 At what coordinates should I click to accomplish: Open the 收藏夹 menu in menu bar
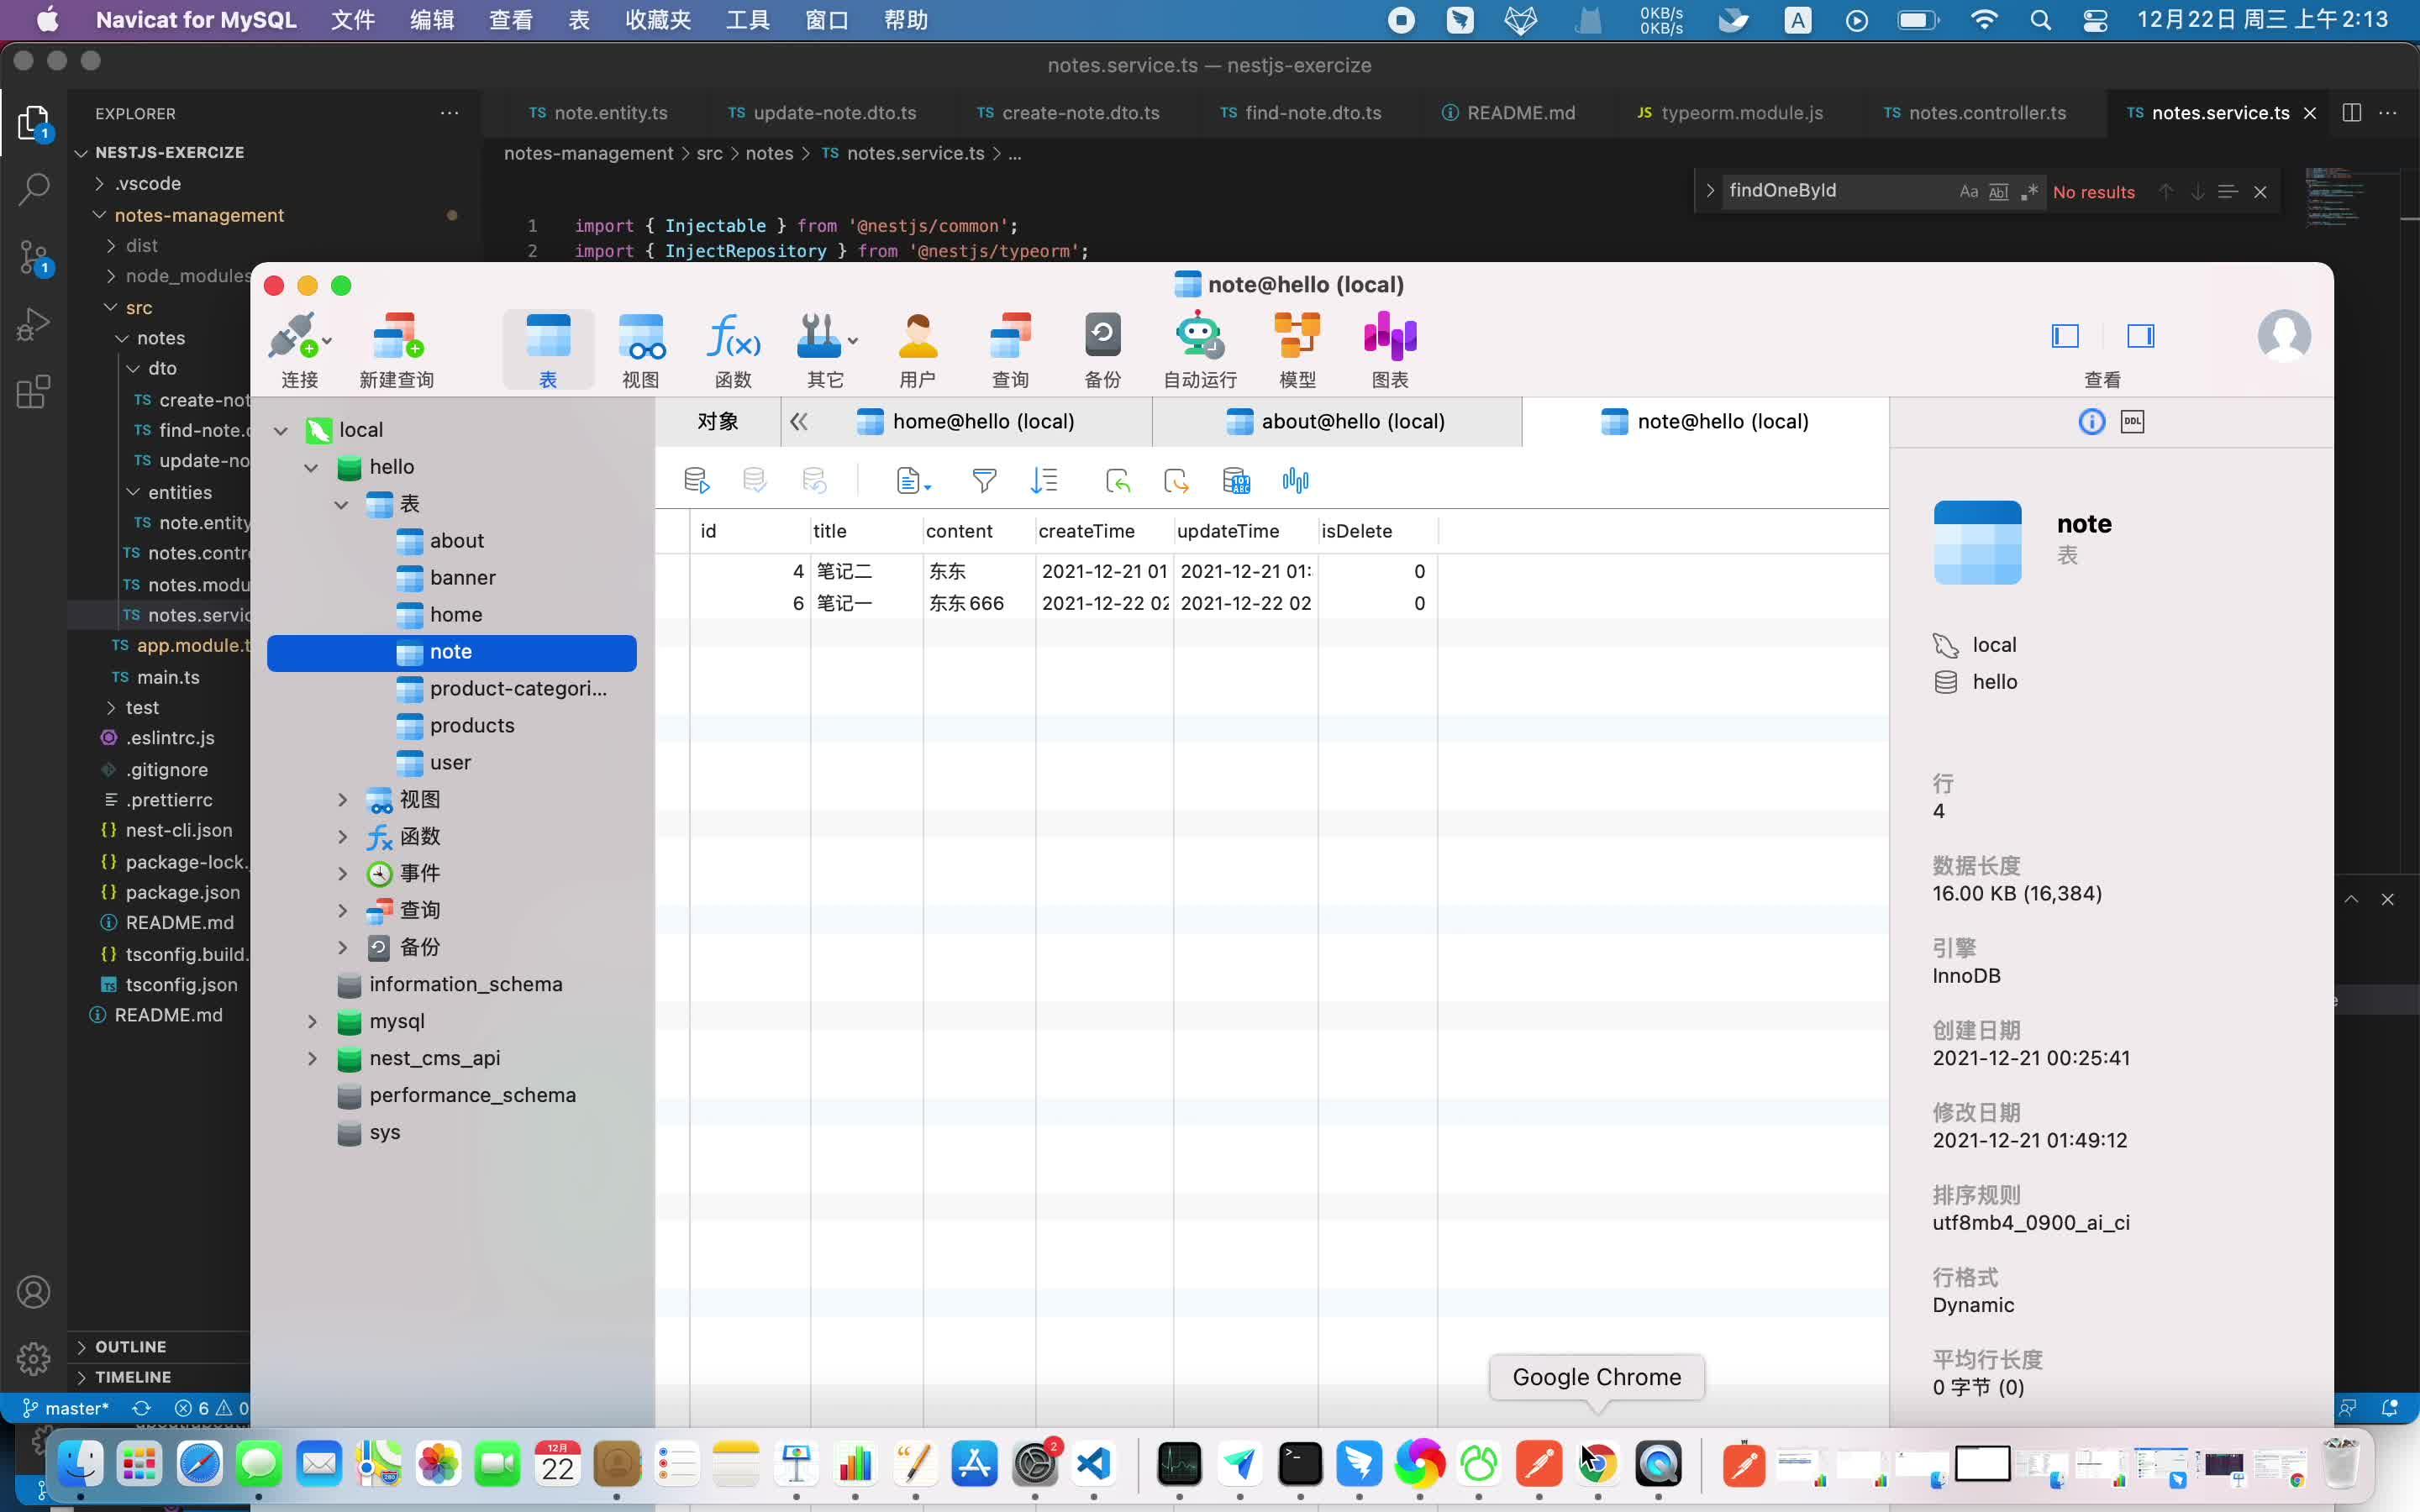(657, 20)
